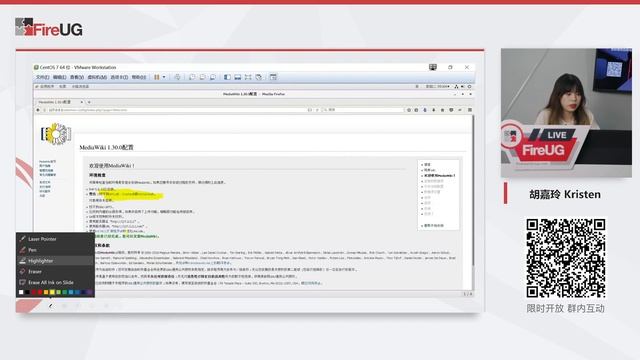Choose Erase All Ink on Slide

pos(56,282)
